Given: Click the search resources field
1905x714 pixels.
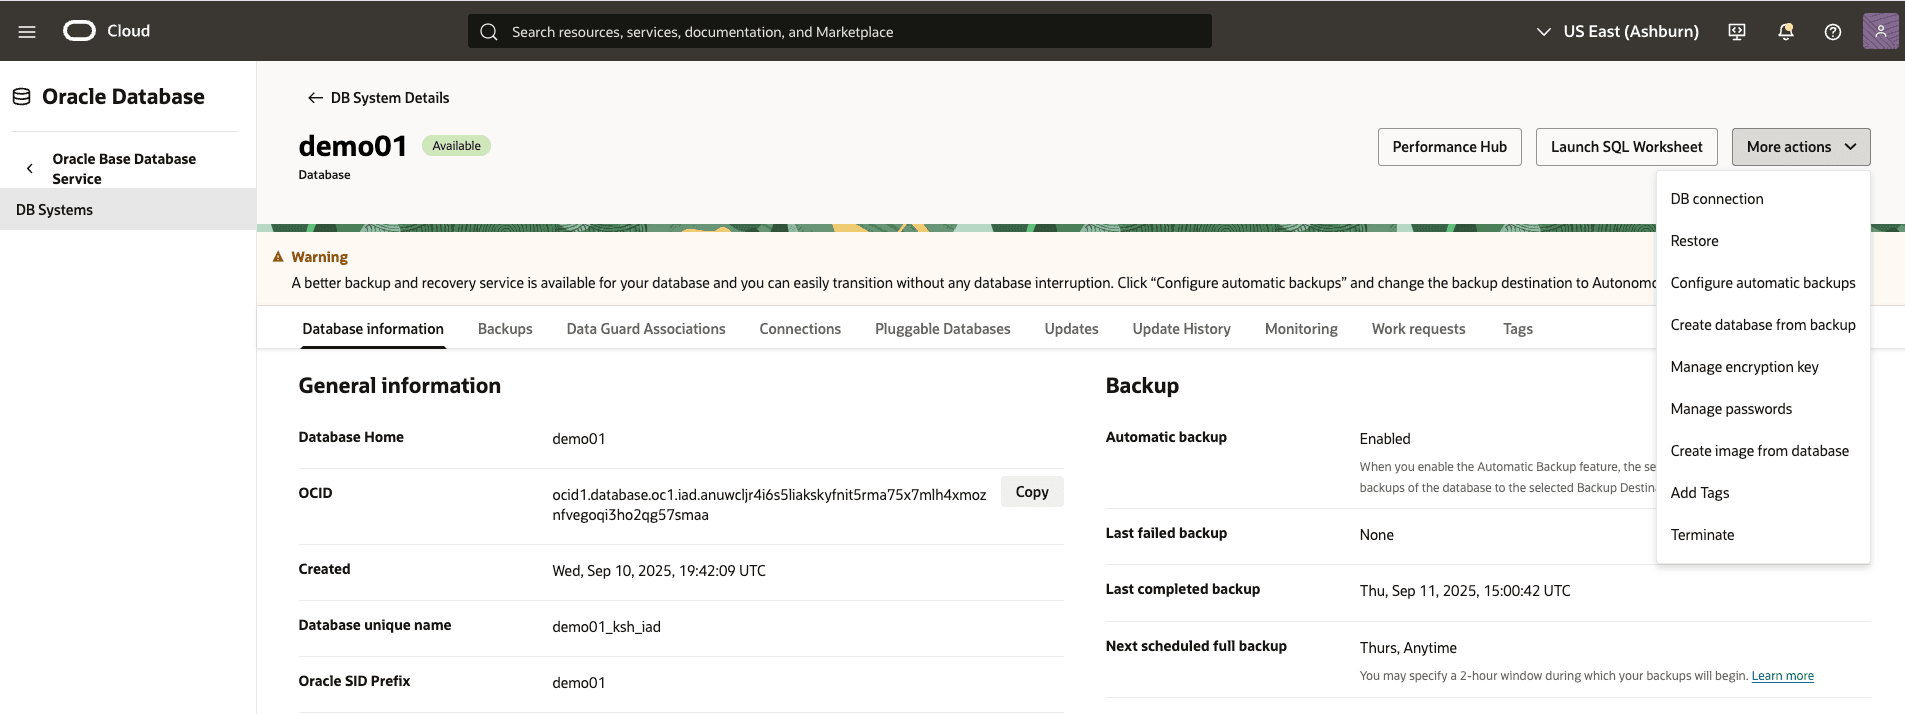Looking at the screenshot, I should pyautogui.click(x=840, y=32).
